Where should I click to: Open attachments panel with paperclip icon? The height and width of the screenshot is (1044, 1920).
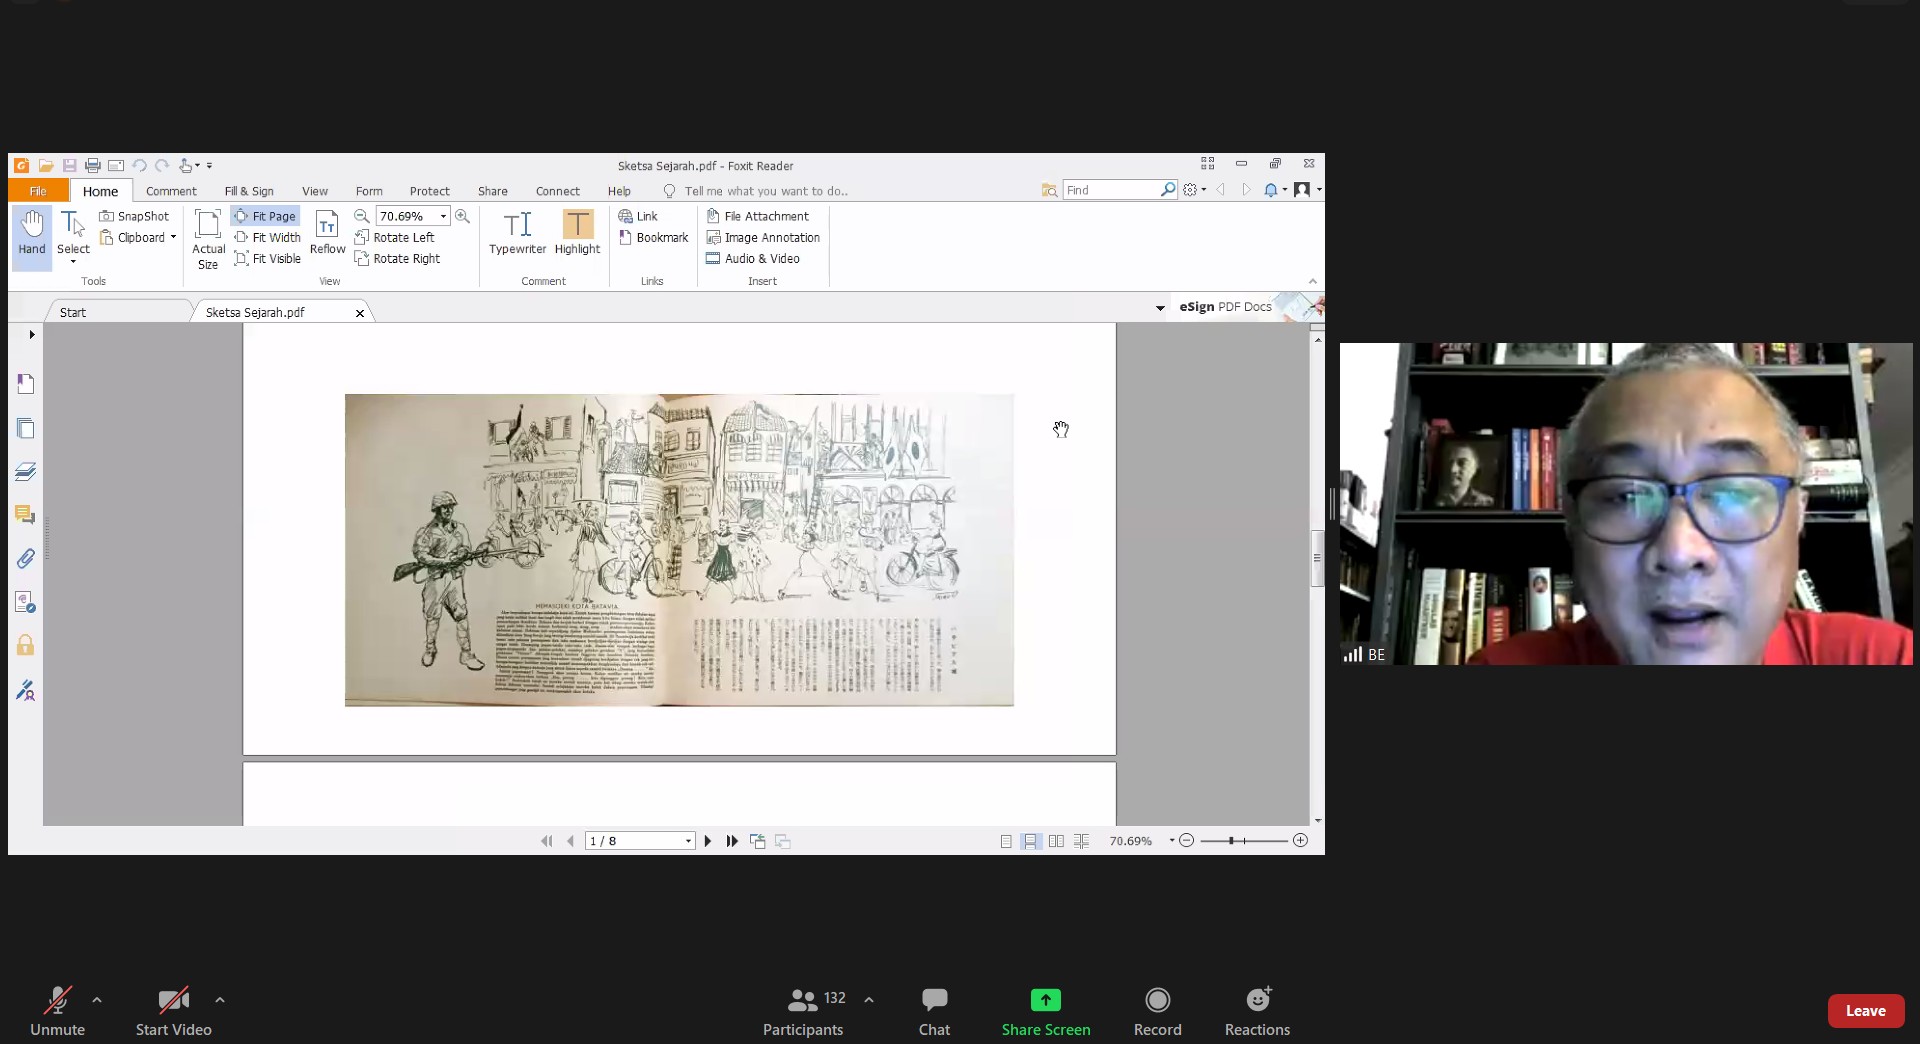pyautogui.click(x=25, y=559)
